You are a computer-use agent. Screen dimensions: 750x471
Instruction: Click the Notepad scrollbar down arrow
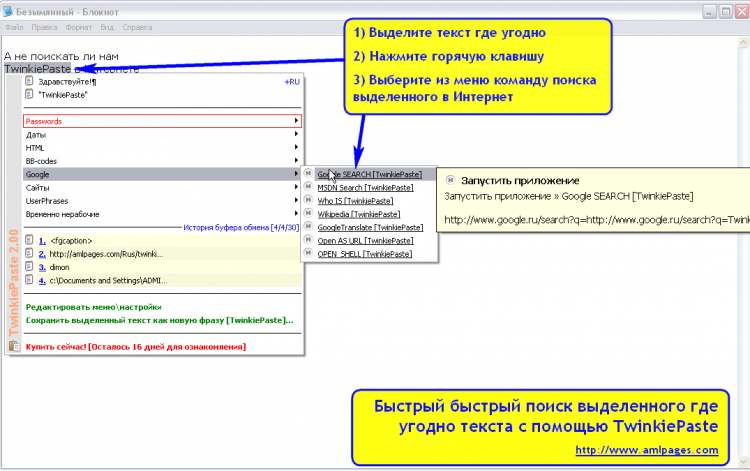click(x=743, y=462)
